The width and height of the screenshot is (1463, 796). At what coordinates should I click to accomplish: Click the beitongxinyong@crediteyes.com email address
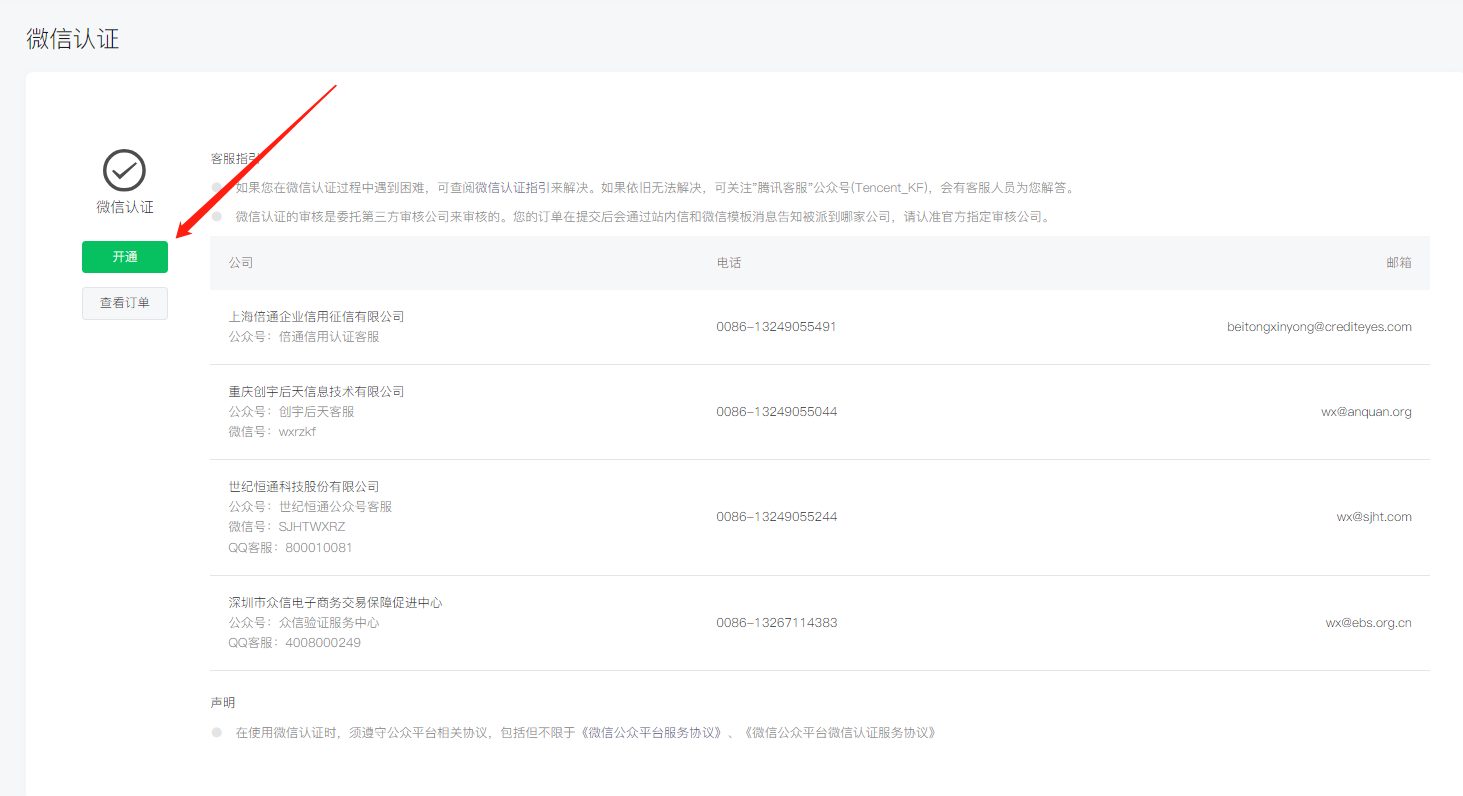[1319, 327]
